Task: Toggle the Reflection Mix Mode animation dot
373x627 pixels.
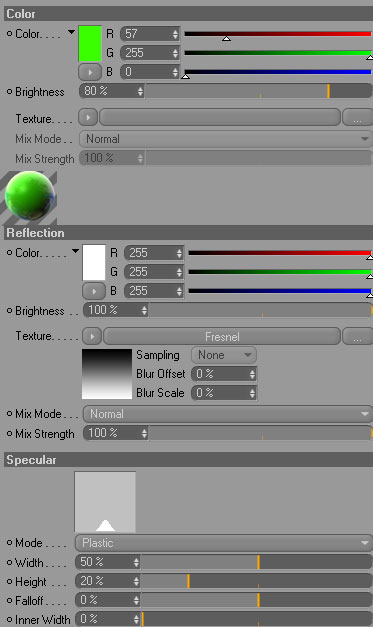Action: pos(10,414)
